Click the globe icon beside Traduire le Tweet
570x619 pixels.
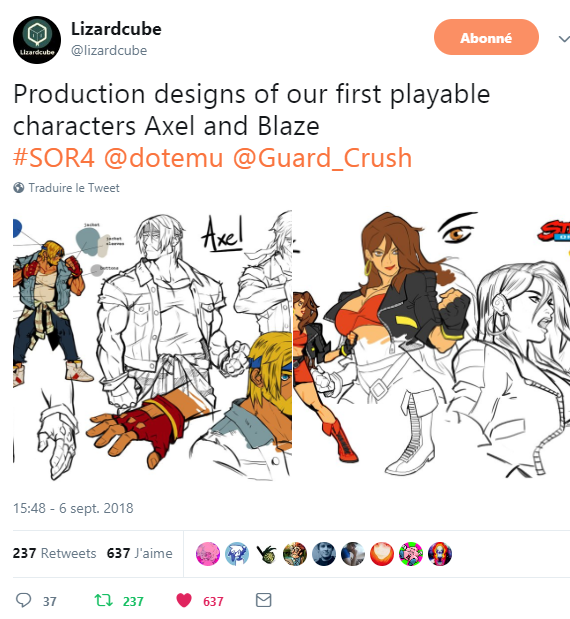coord(18,188)
